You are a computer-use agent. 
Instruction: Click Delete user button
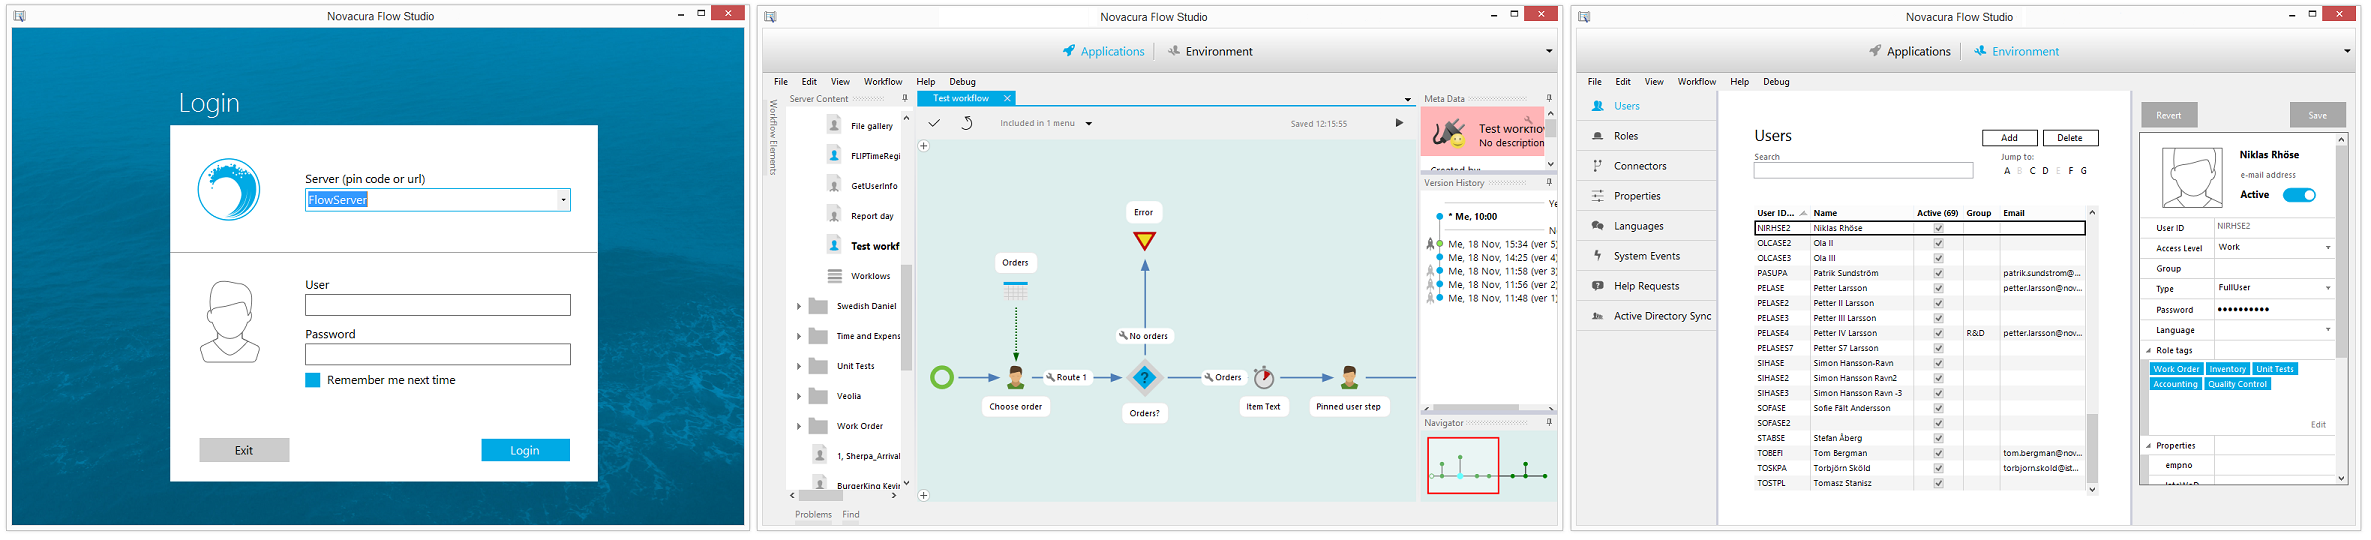click(x=2070, y=138)
